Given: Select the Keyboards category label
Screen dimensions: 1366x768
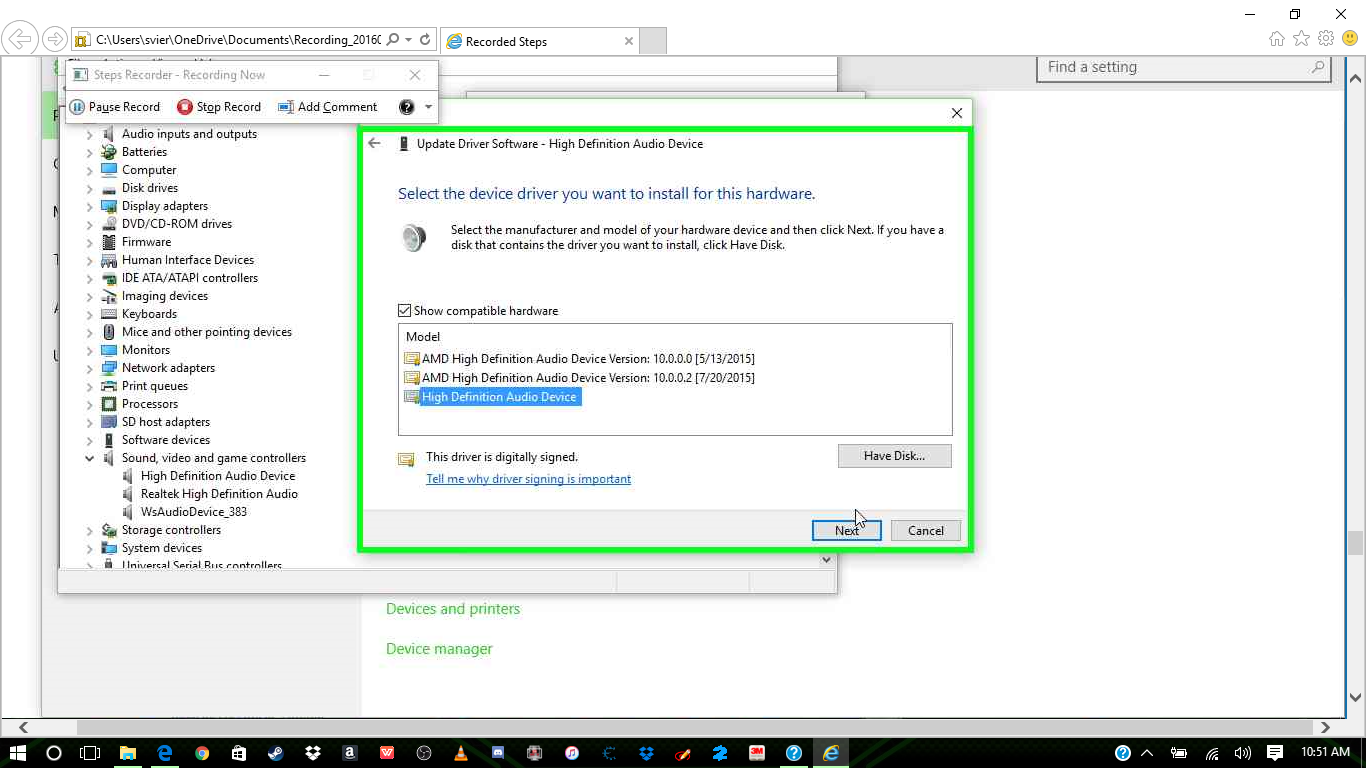Looking at the screenshot, I should pos(149,314).
